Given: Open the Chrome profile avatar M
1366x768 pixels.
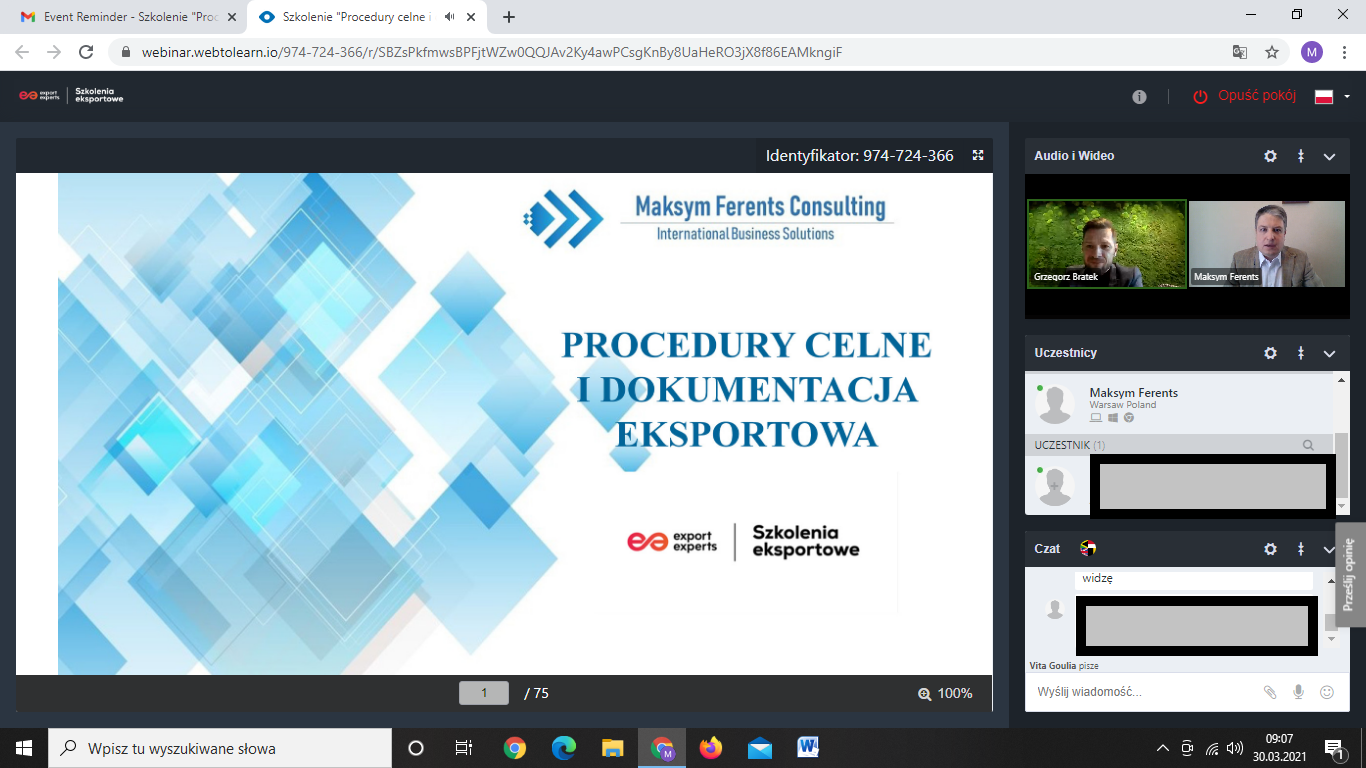Looking at the screenshot, I should (1312, 52).
